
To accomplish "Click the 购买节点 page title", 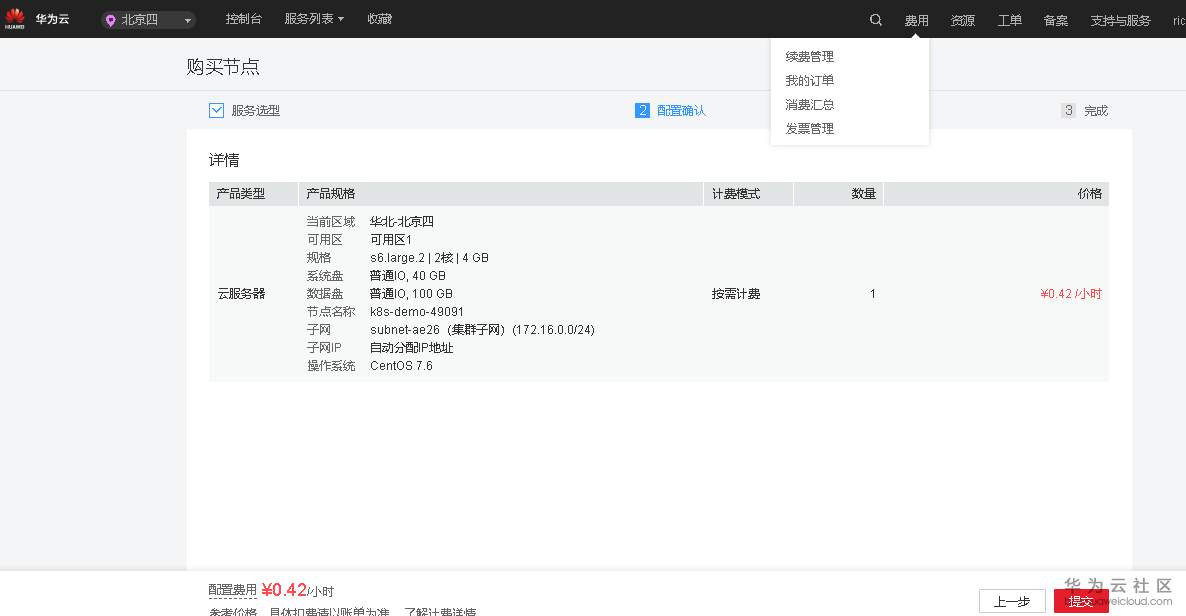I will 223,67.
